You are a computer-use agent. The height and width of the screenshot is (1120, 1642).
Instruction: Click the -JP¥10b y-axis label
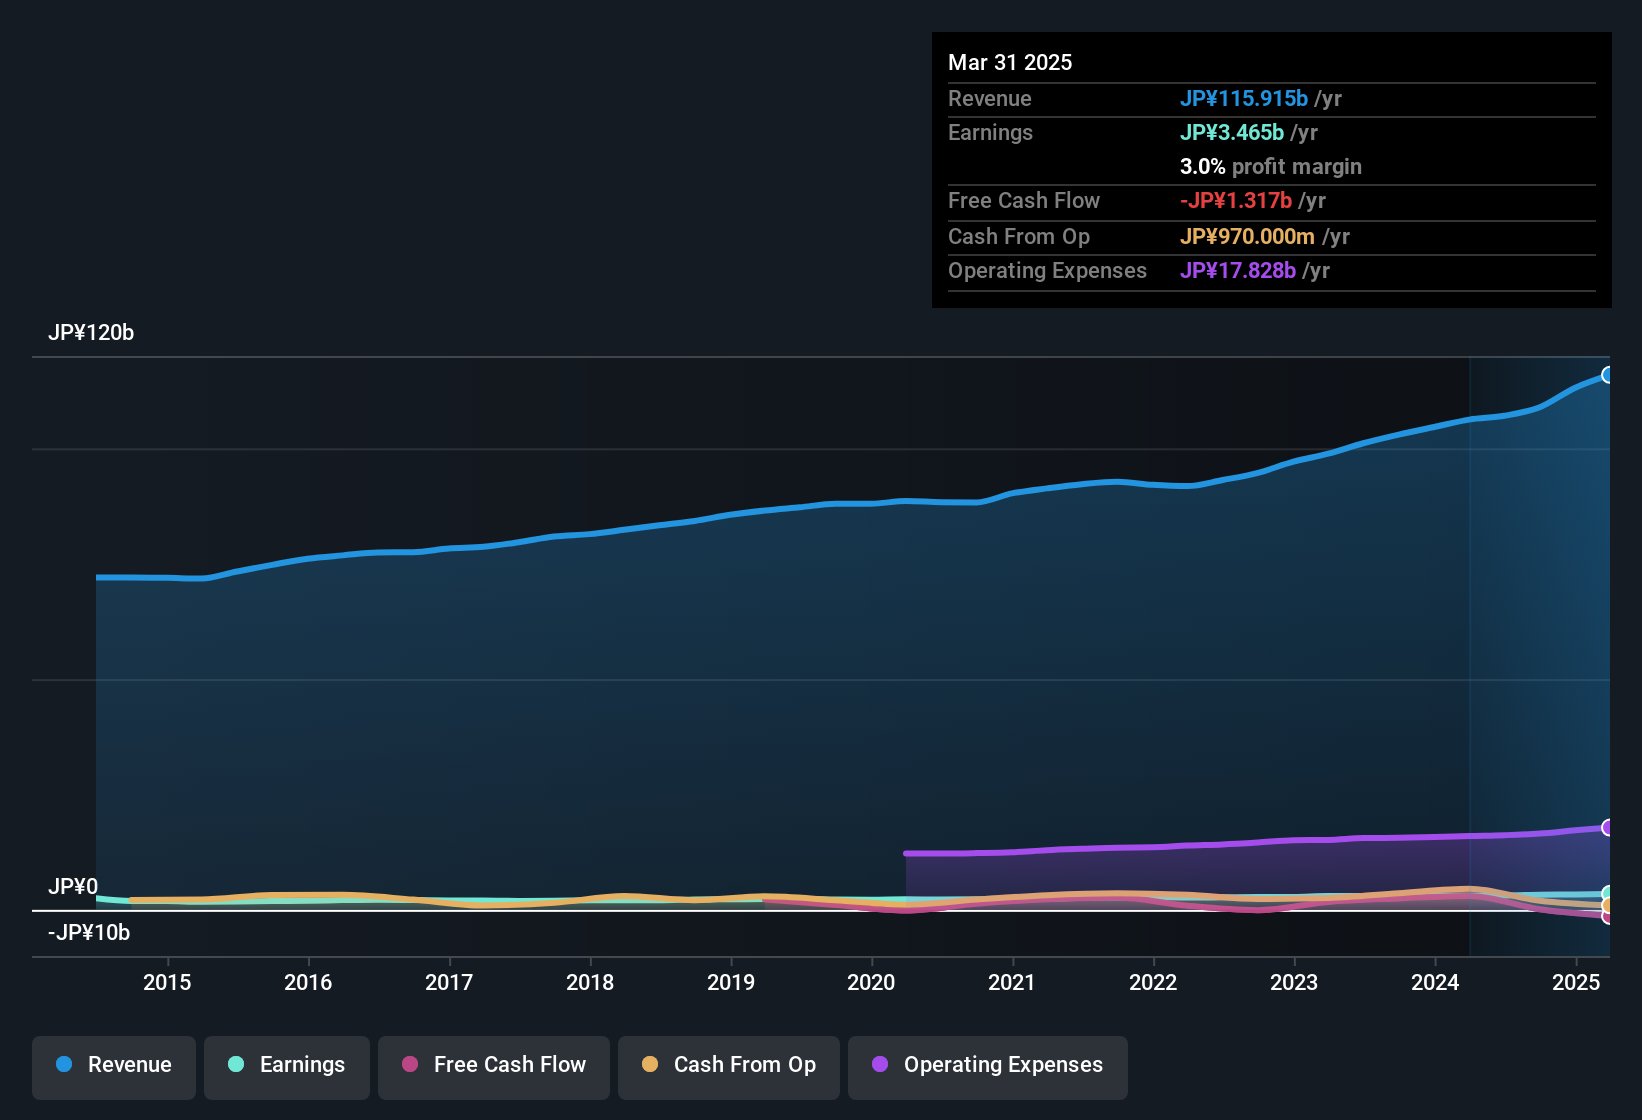(x=89, y=932)
